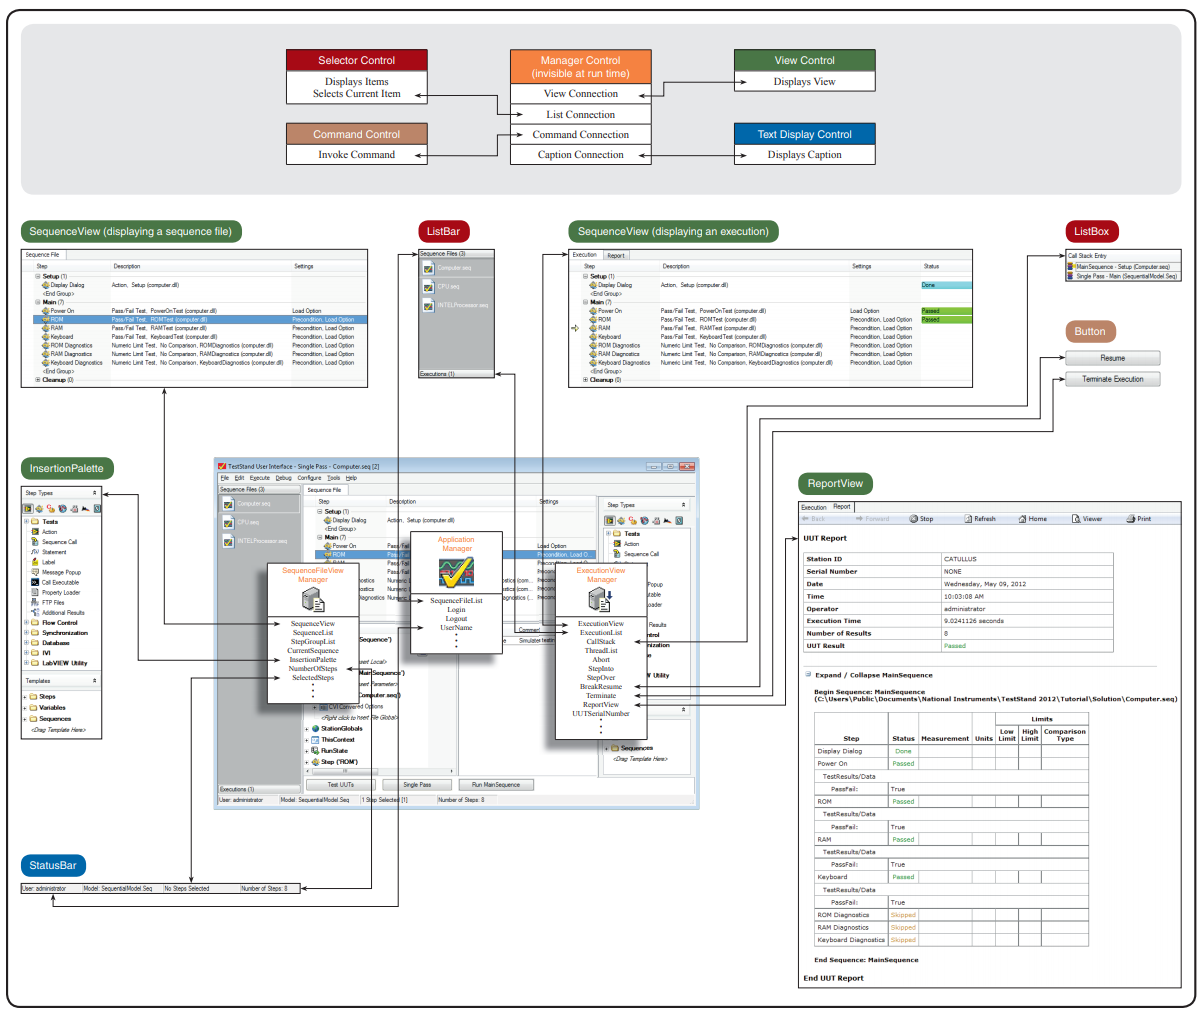Open the Execute menu in the TestStand window
1202x1010 pixels.
pyautogui.click(x=259, y=478)
